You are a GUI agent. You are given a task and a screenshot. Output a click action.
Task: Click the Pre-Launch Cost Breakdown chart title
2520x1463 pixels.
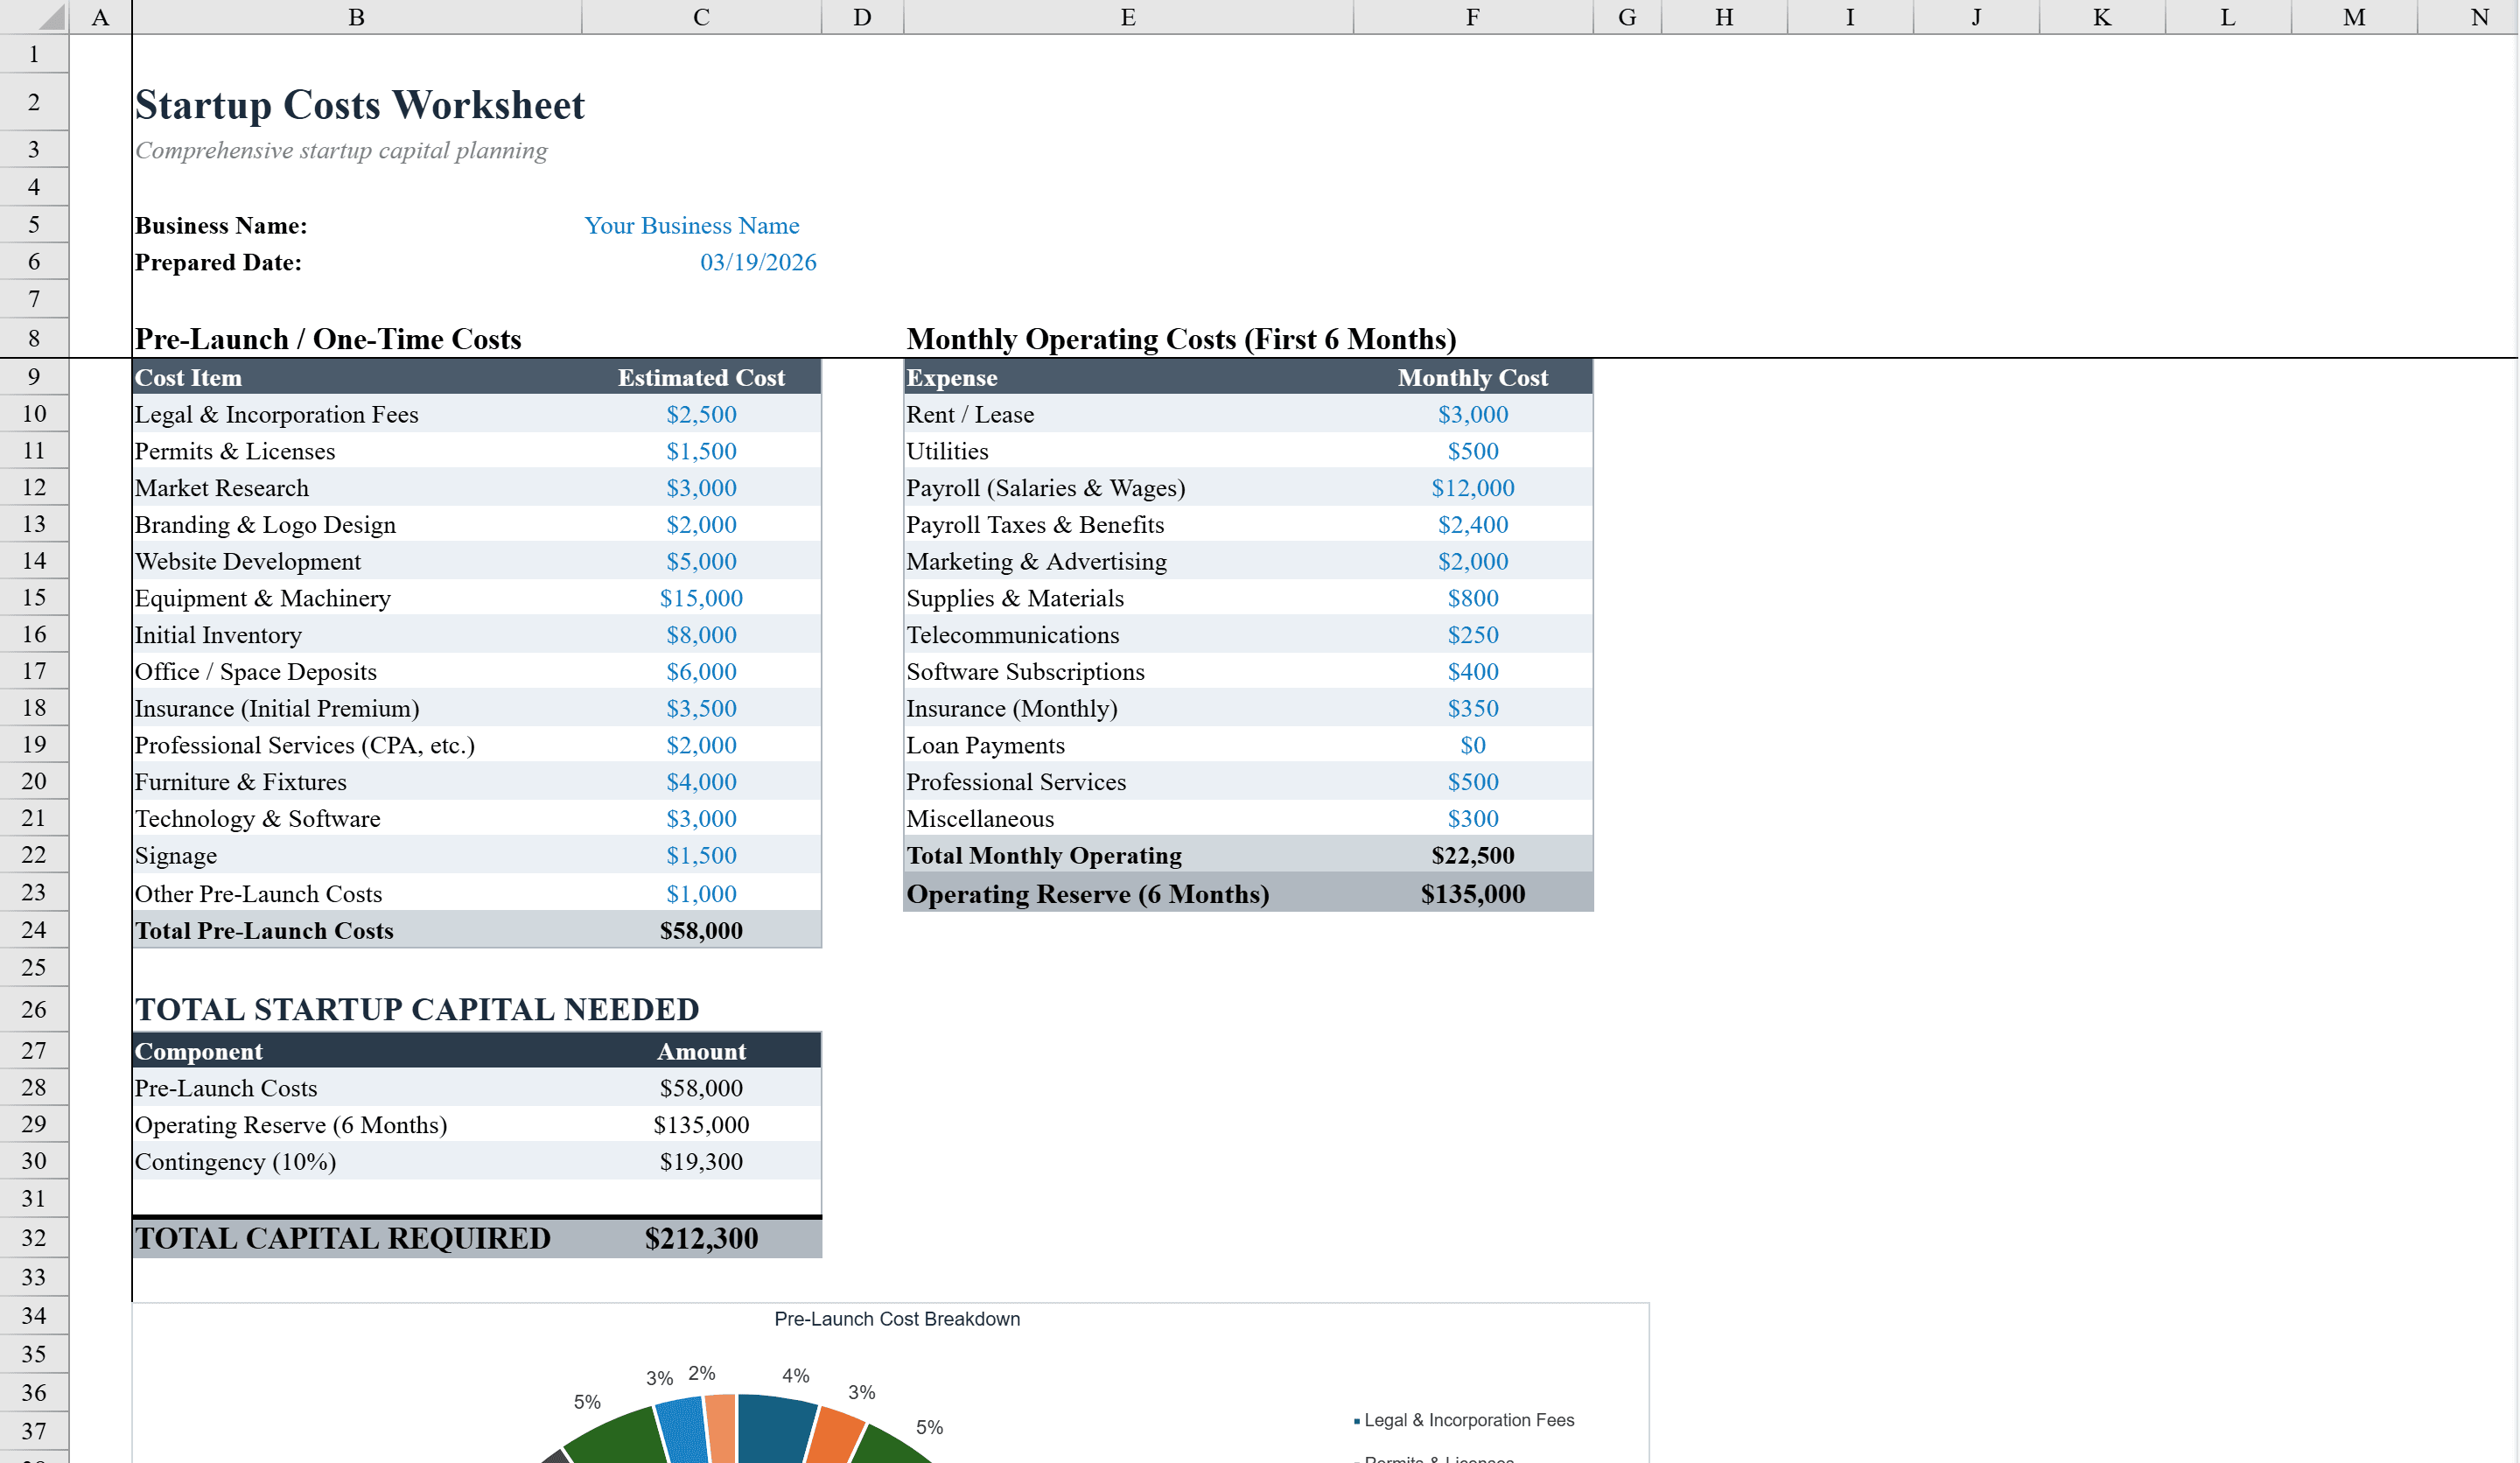[896, 1319]
